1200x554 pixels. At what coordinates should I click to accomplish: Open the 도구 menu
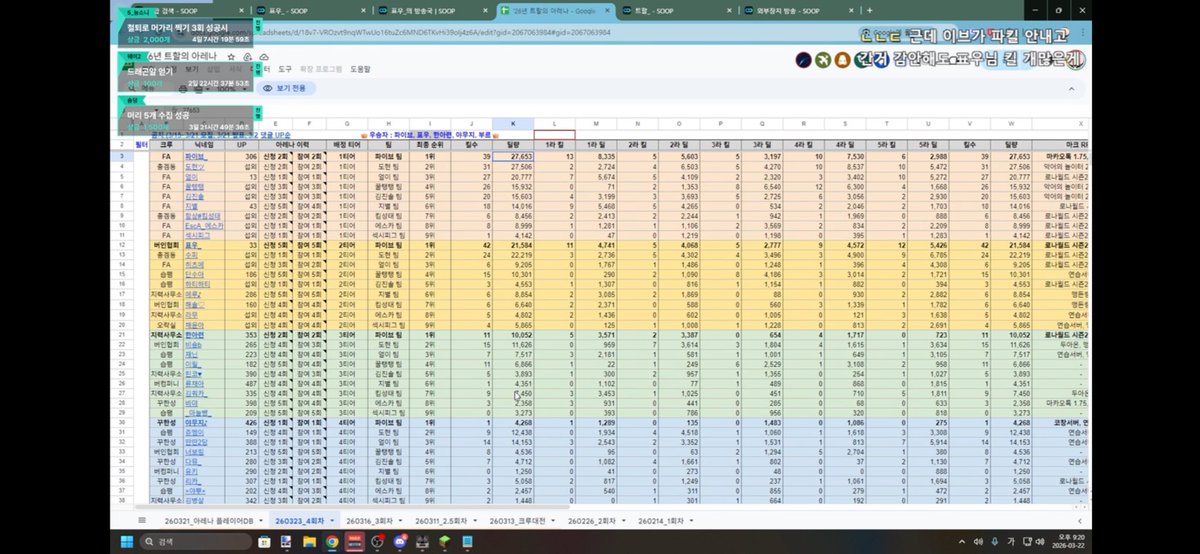(285, 69)
